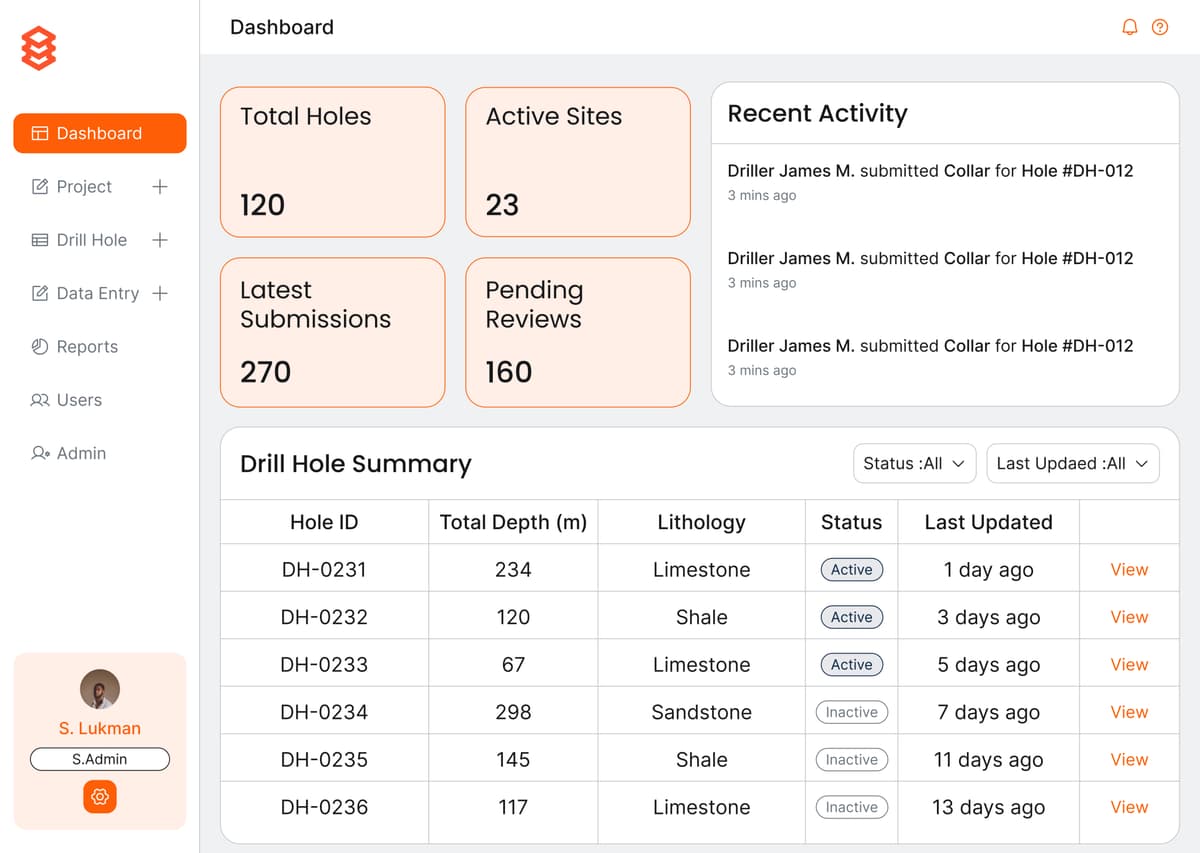Open the Admin section
Screen dimensions: 1200x853
(x=80, y=453)
